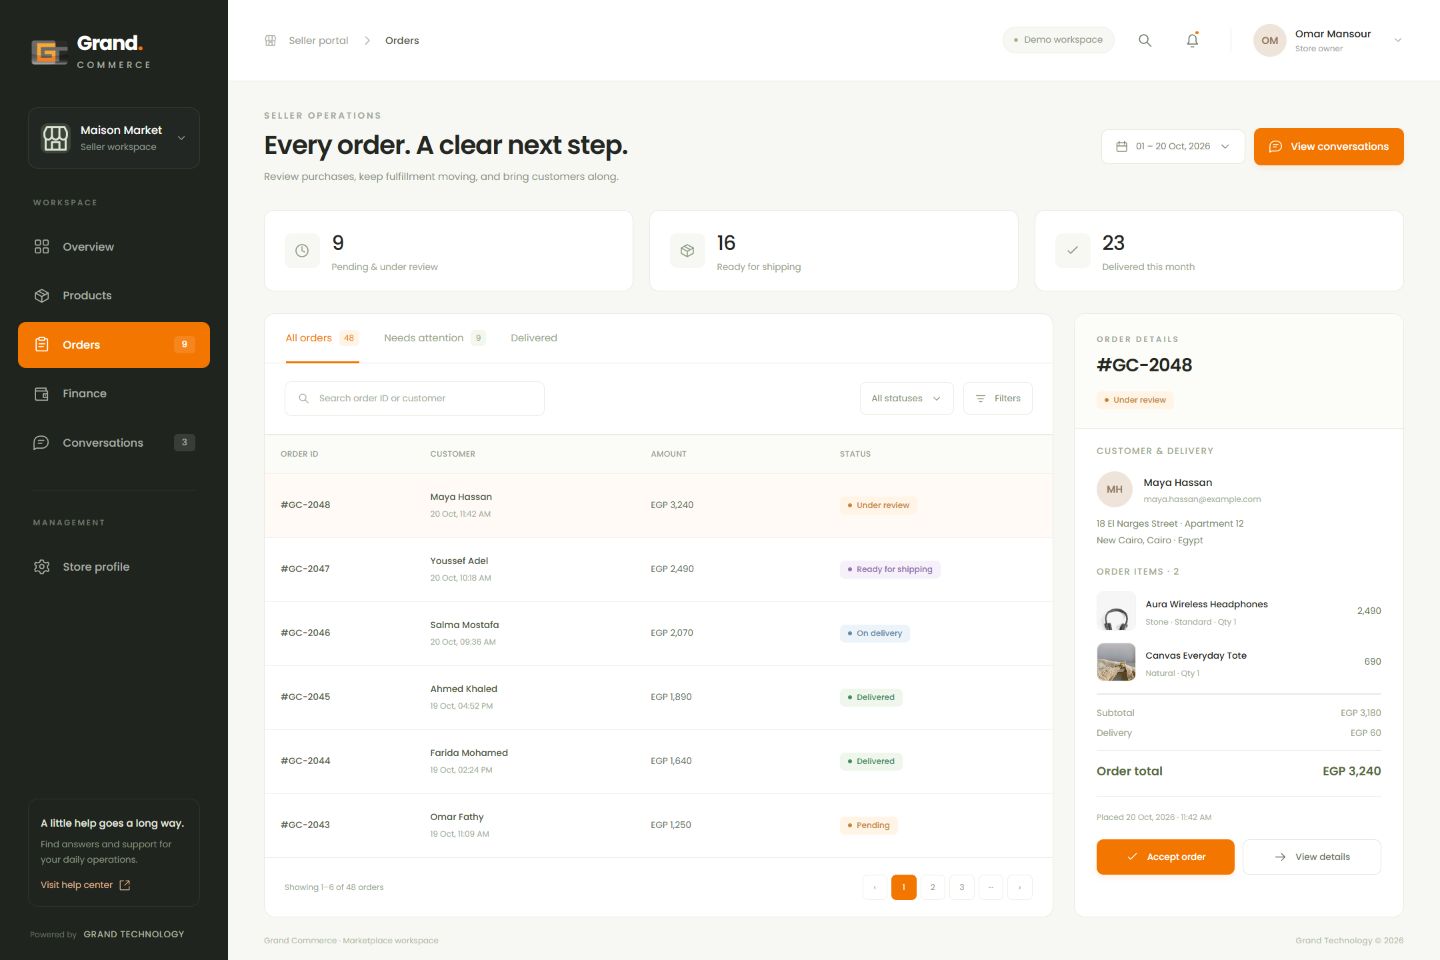Click the Store profile gear icon
Viewport: 1440px width, 960px height.
41,567
